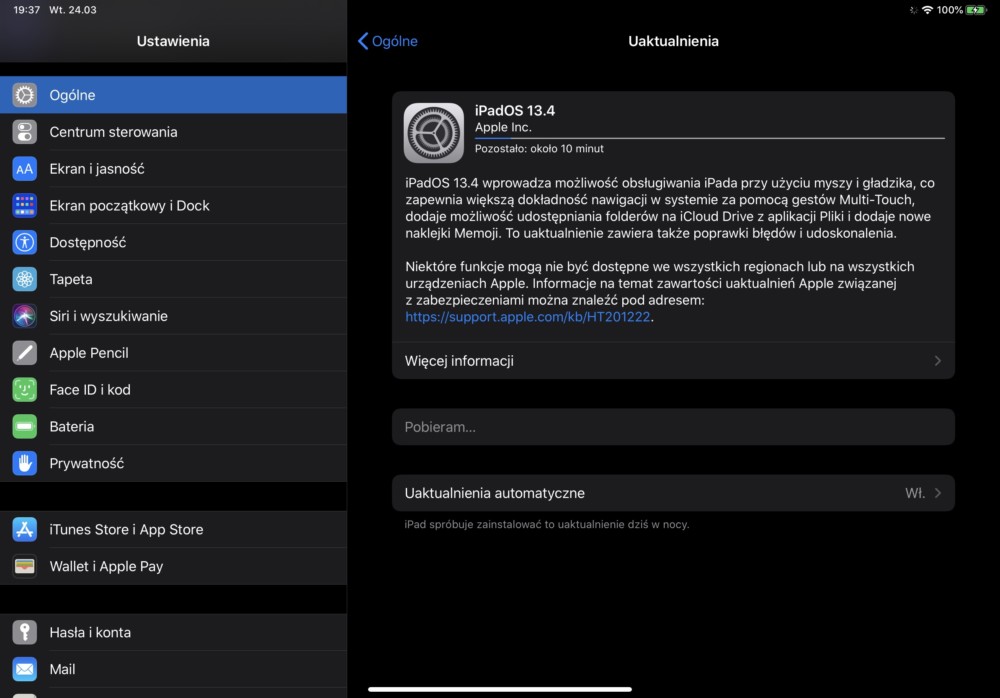Open Uaktualnienia automatyczne setting

(673, 493)
